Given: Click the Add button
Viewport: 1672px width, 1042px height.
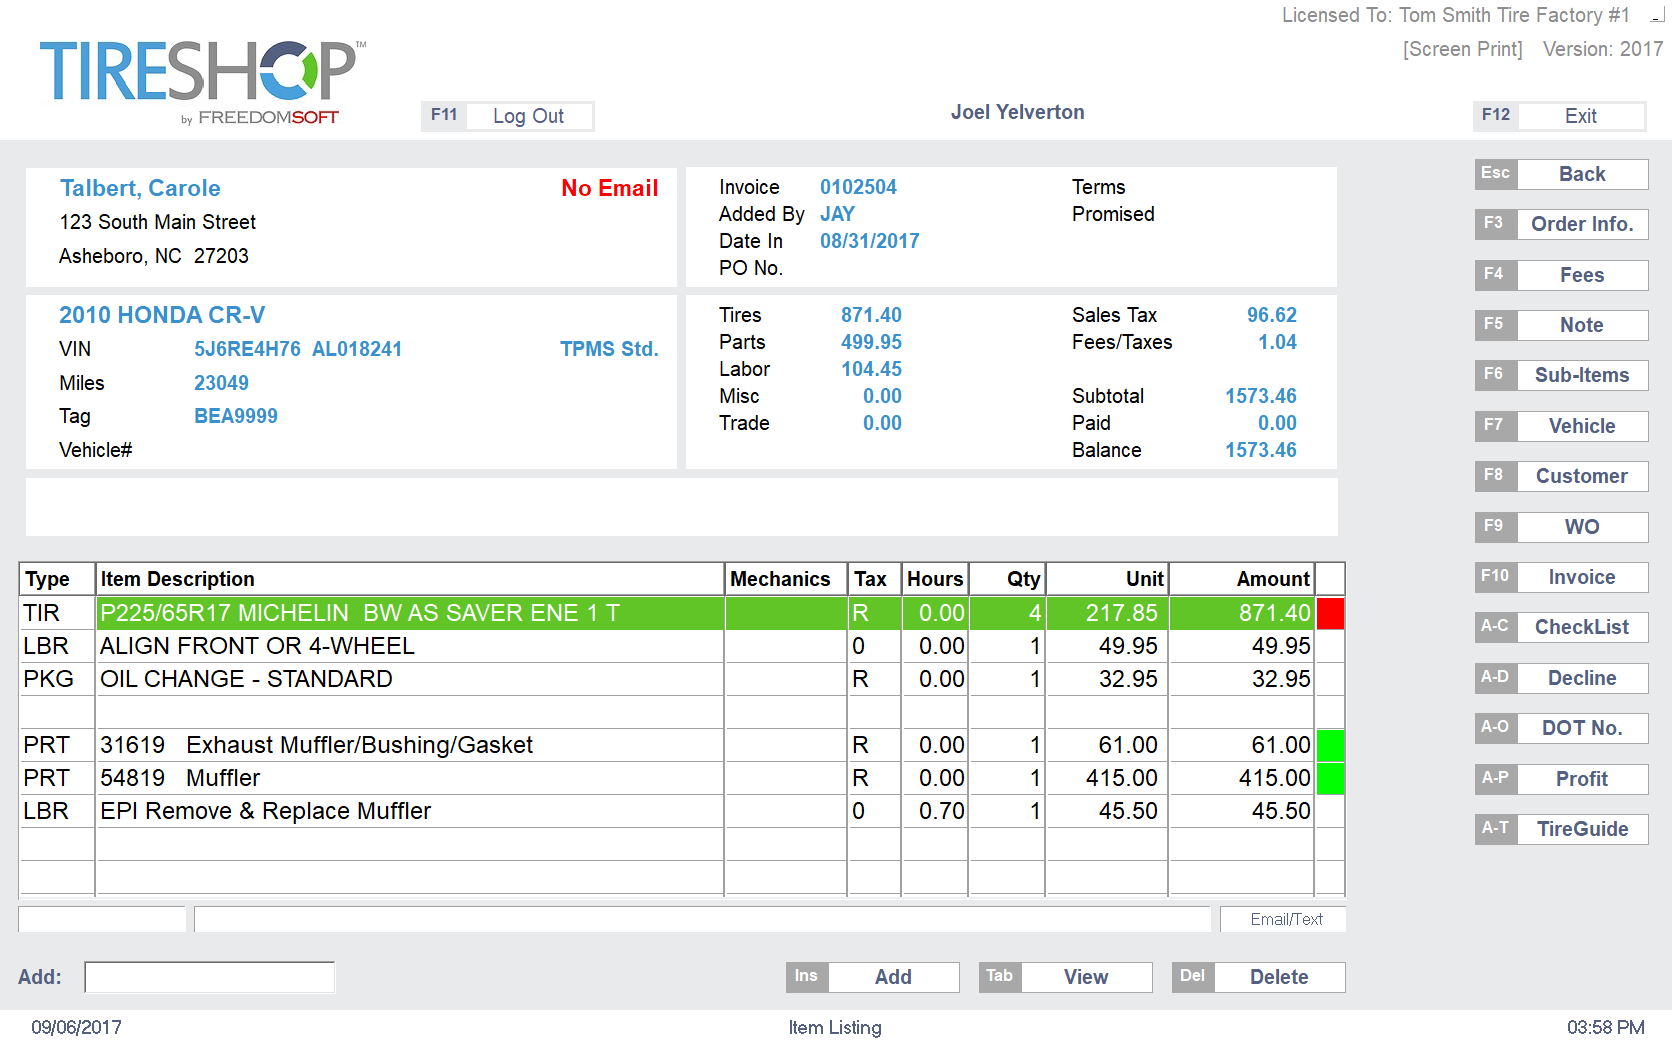Looking at the screenshot, I should click(x=872, y=977).
